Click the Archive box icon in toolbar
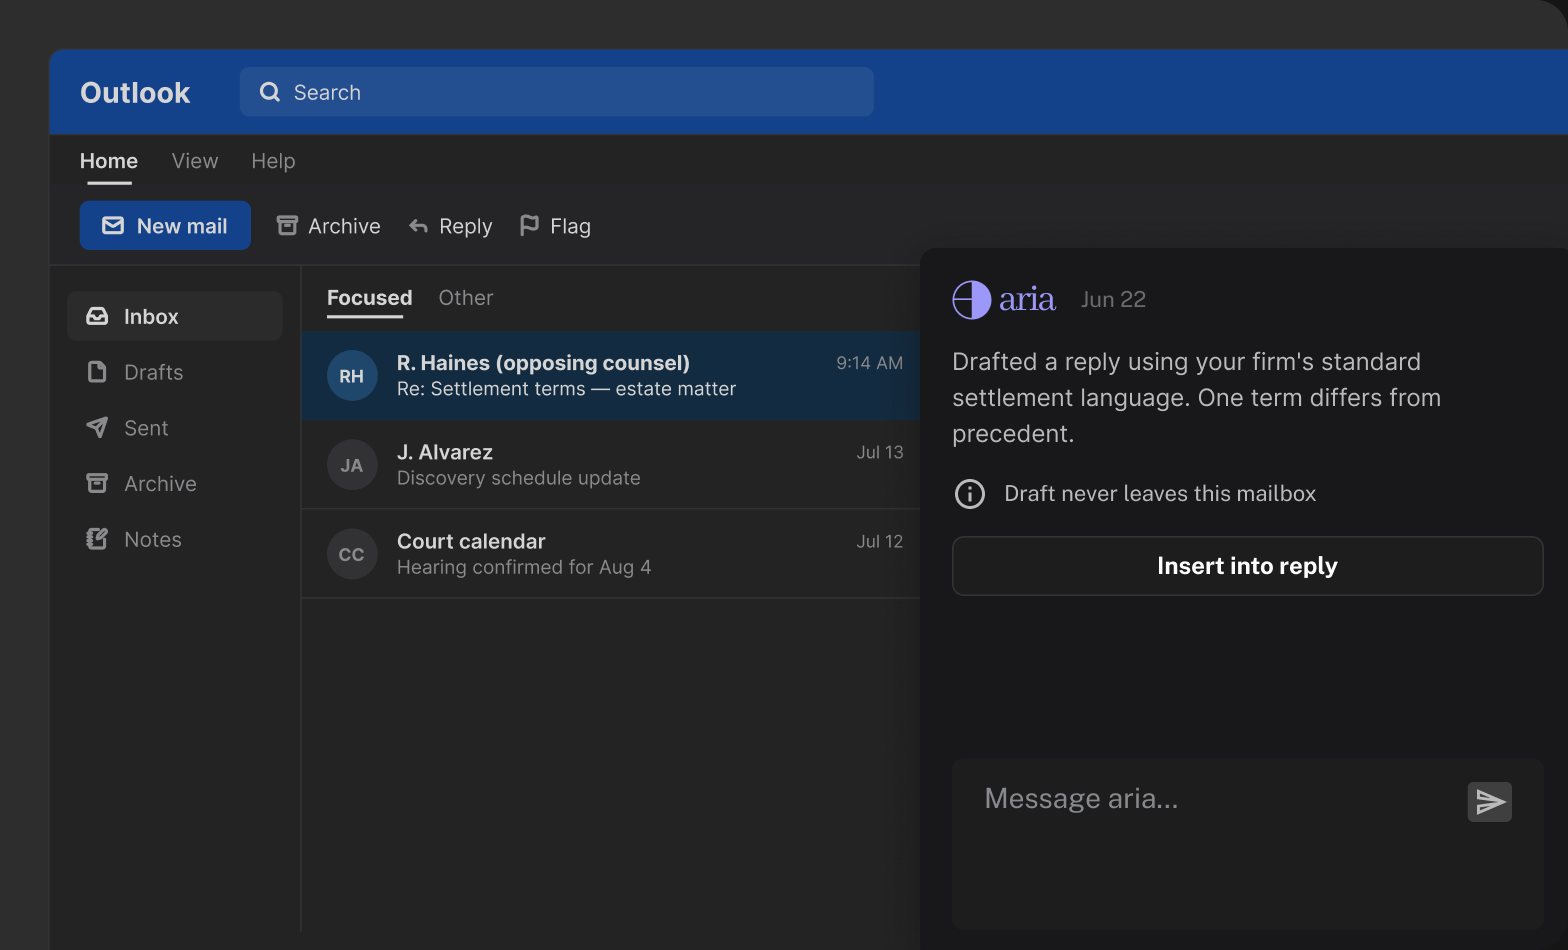Viewport: 1568px width, 950px height. point(287,226)
